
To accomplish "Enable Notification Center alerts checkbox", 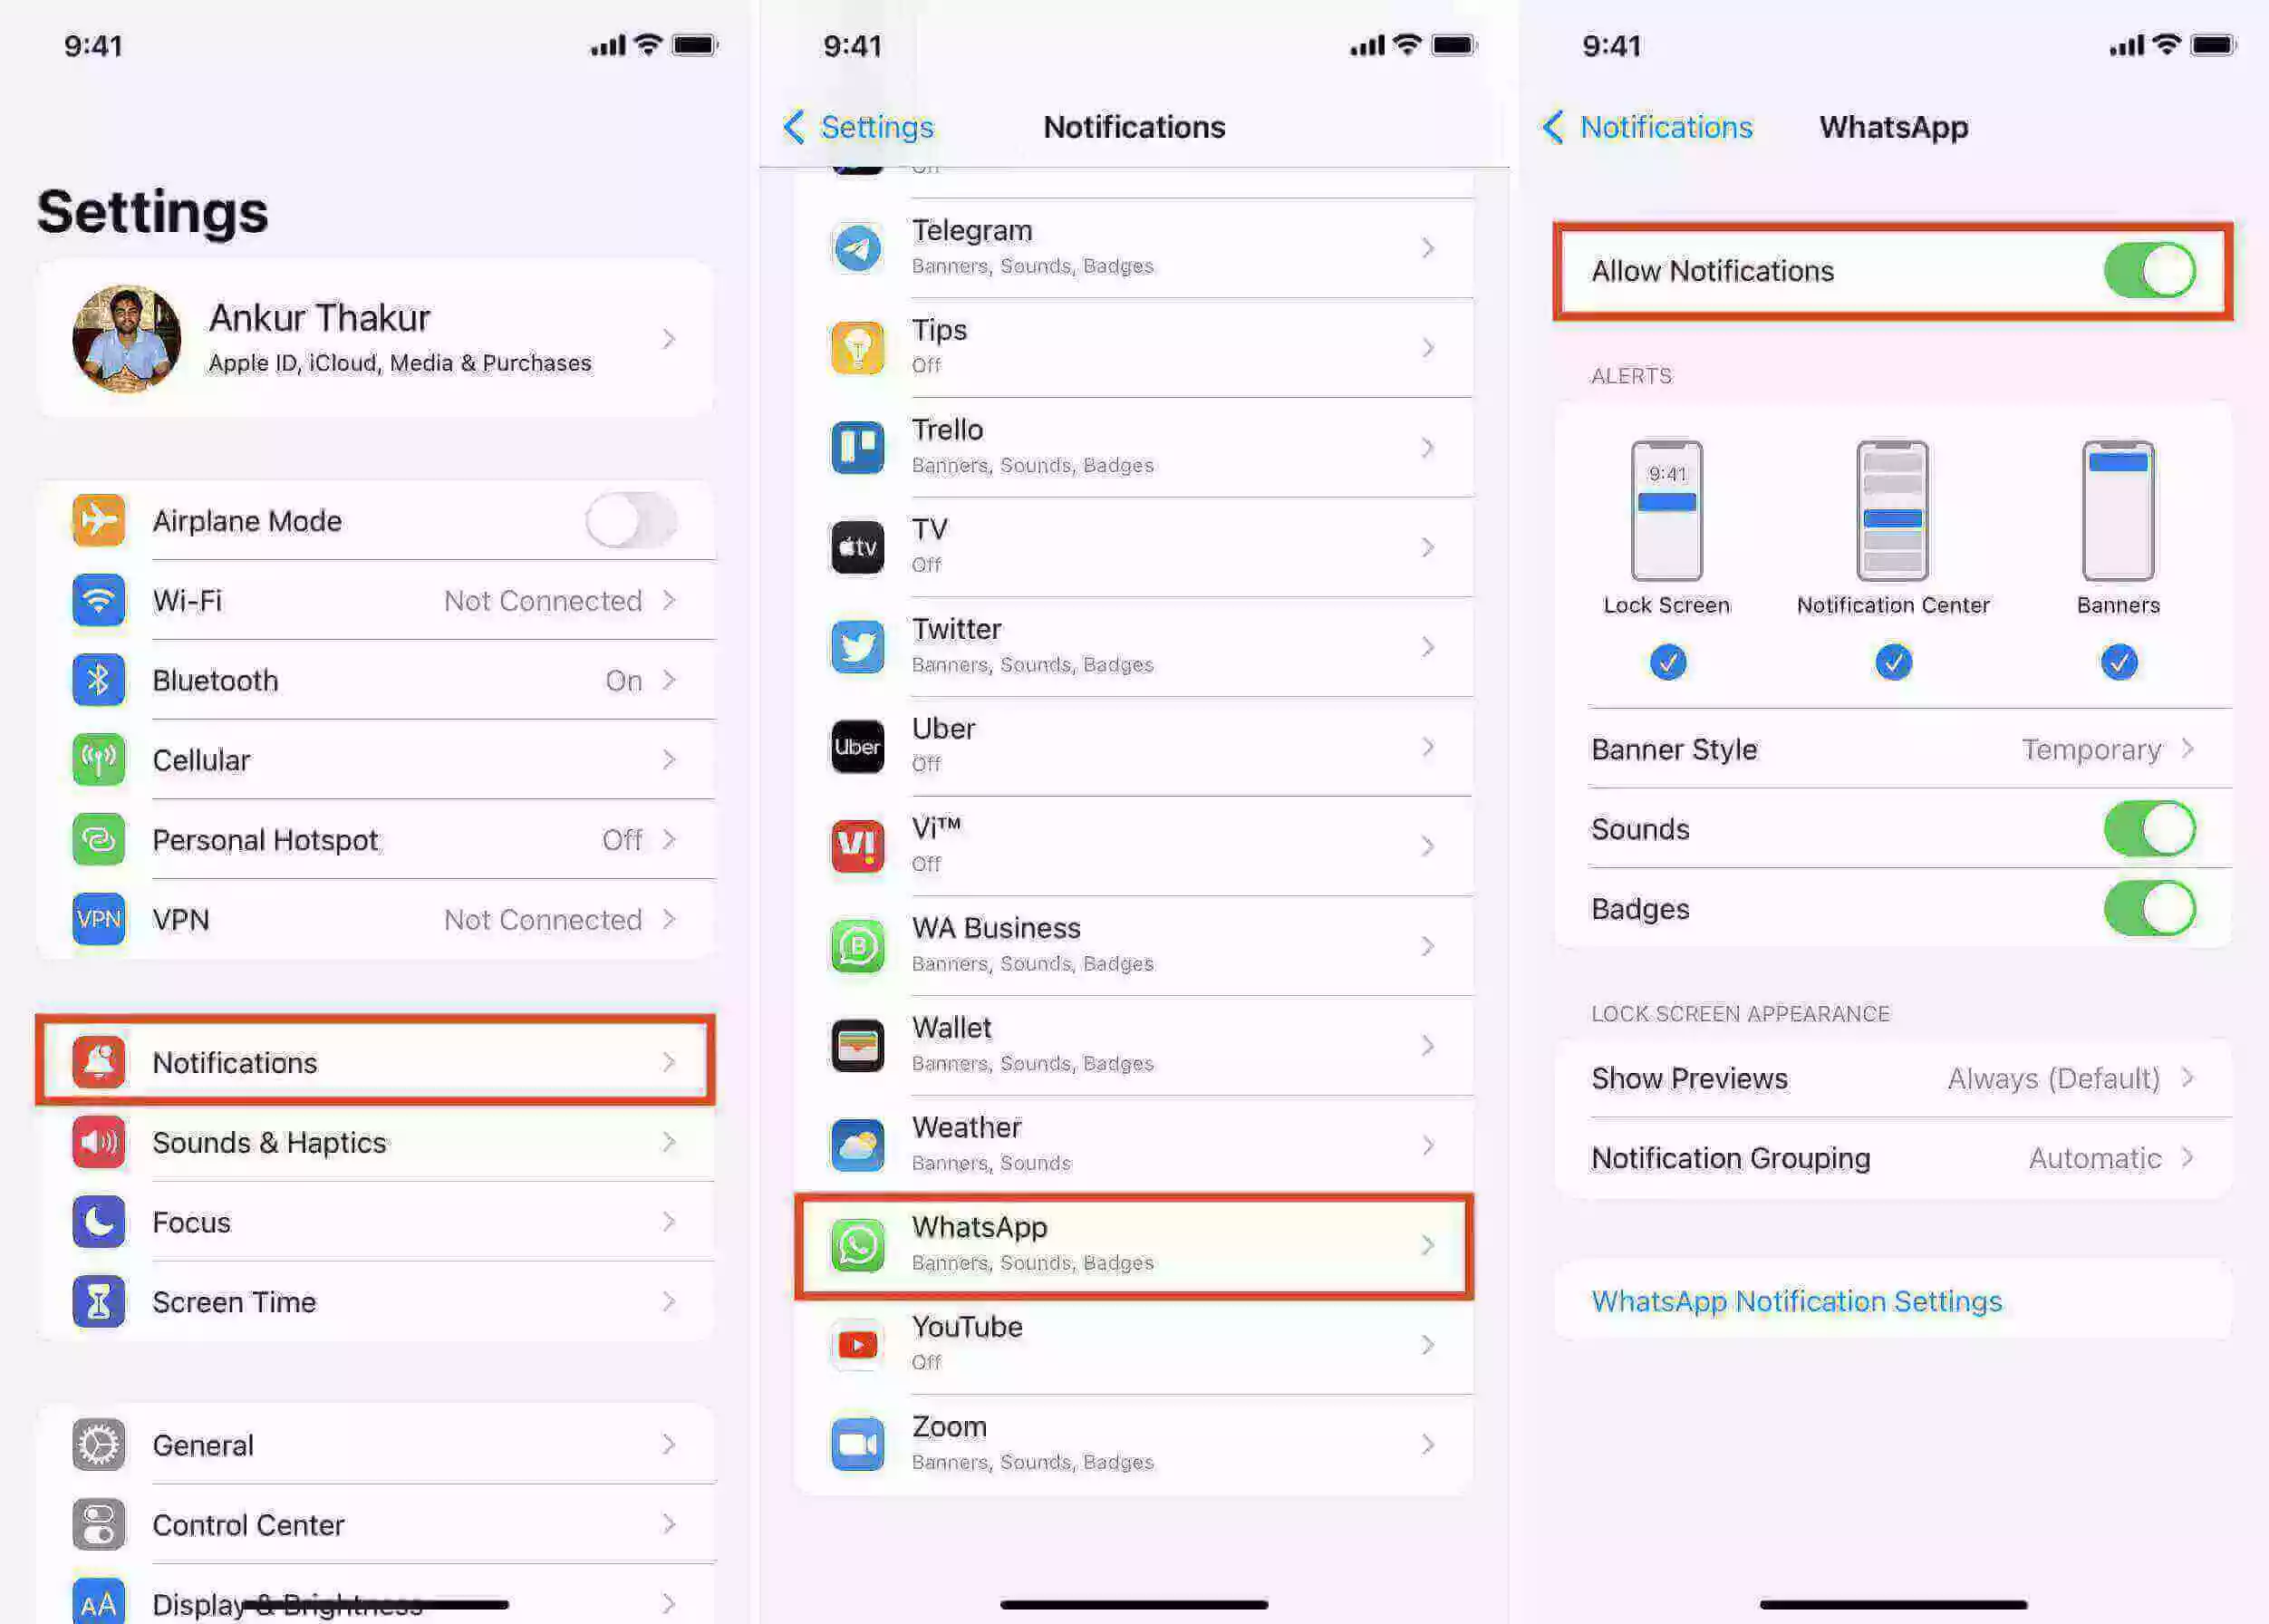I will pyautogui.click(x=1891, y=661).
